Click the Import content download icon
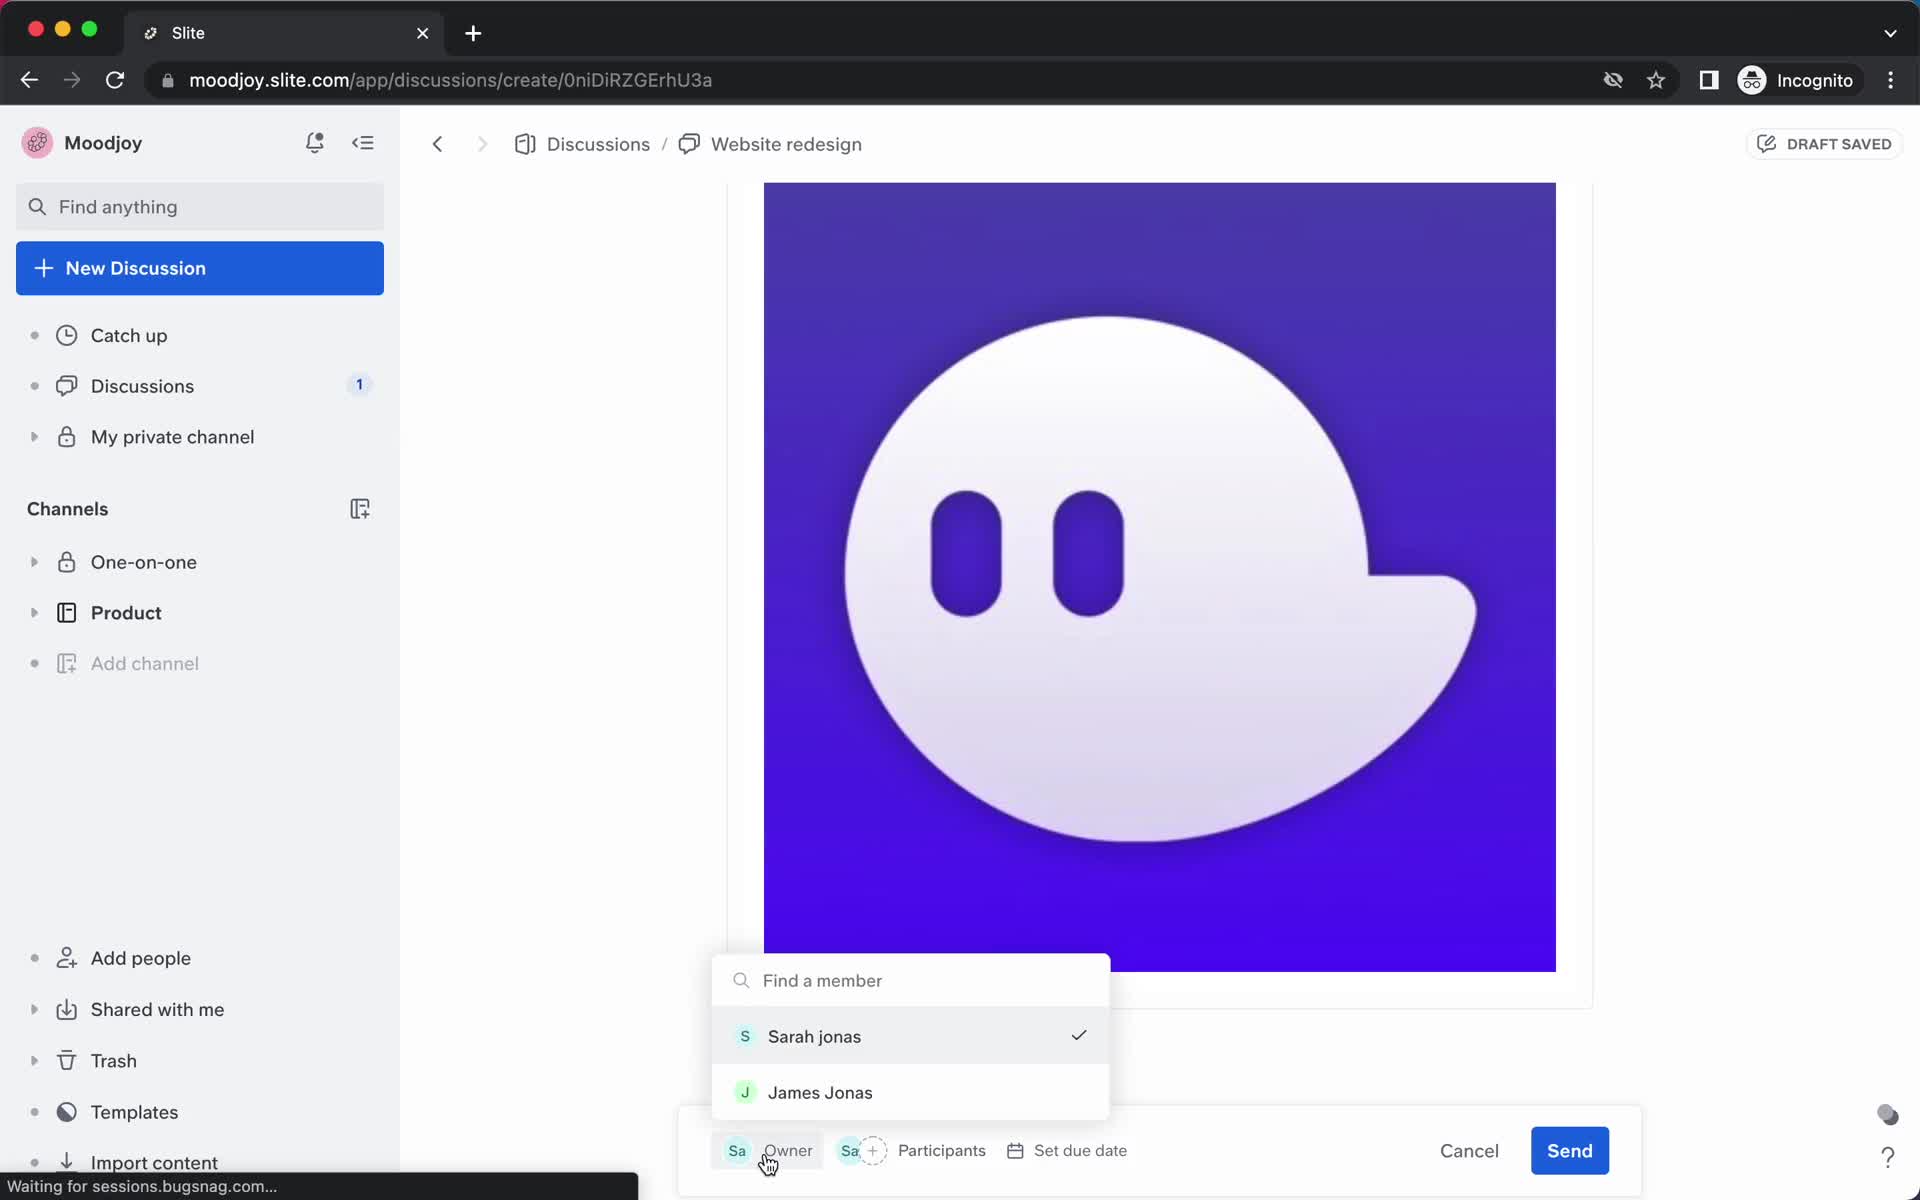 66,1161
